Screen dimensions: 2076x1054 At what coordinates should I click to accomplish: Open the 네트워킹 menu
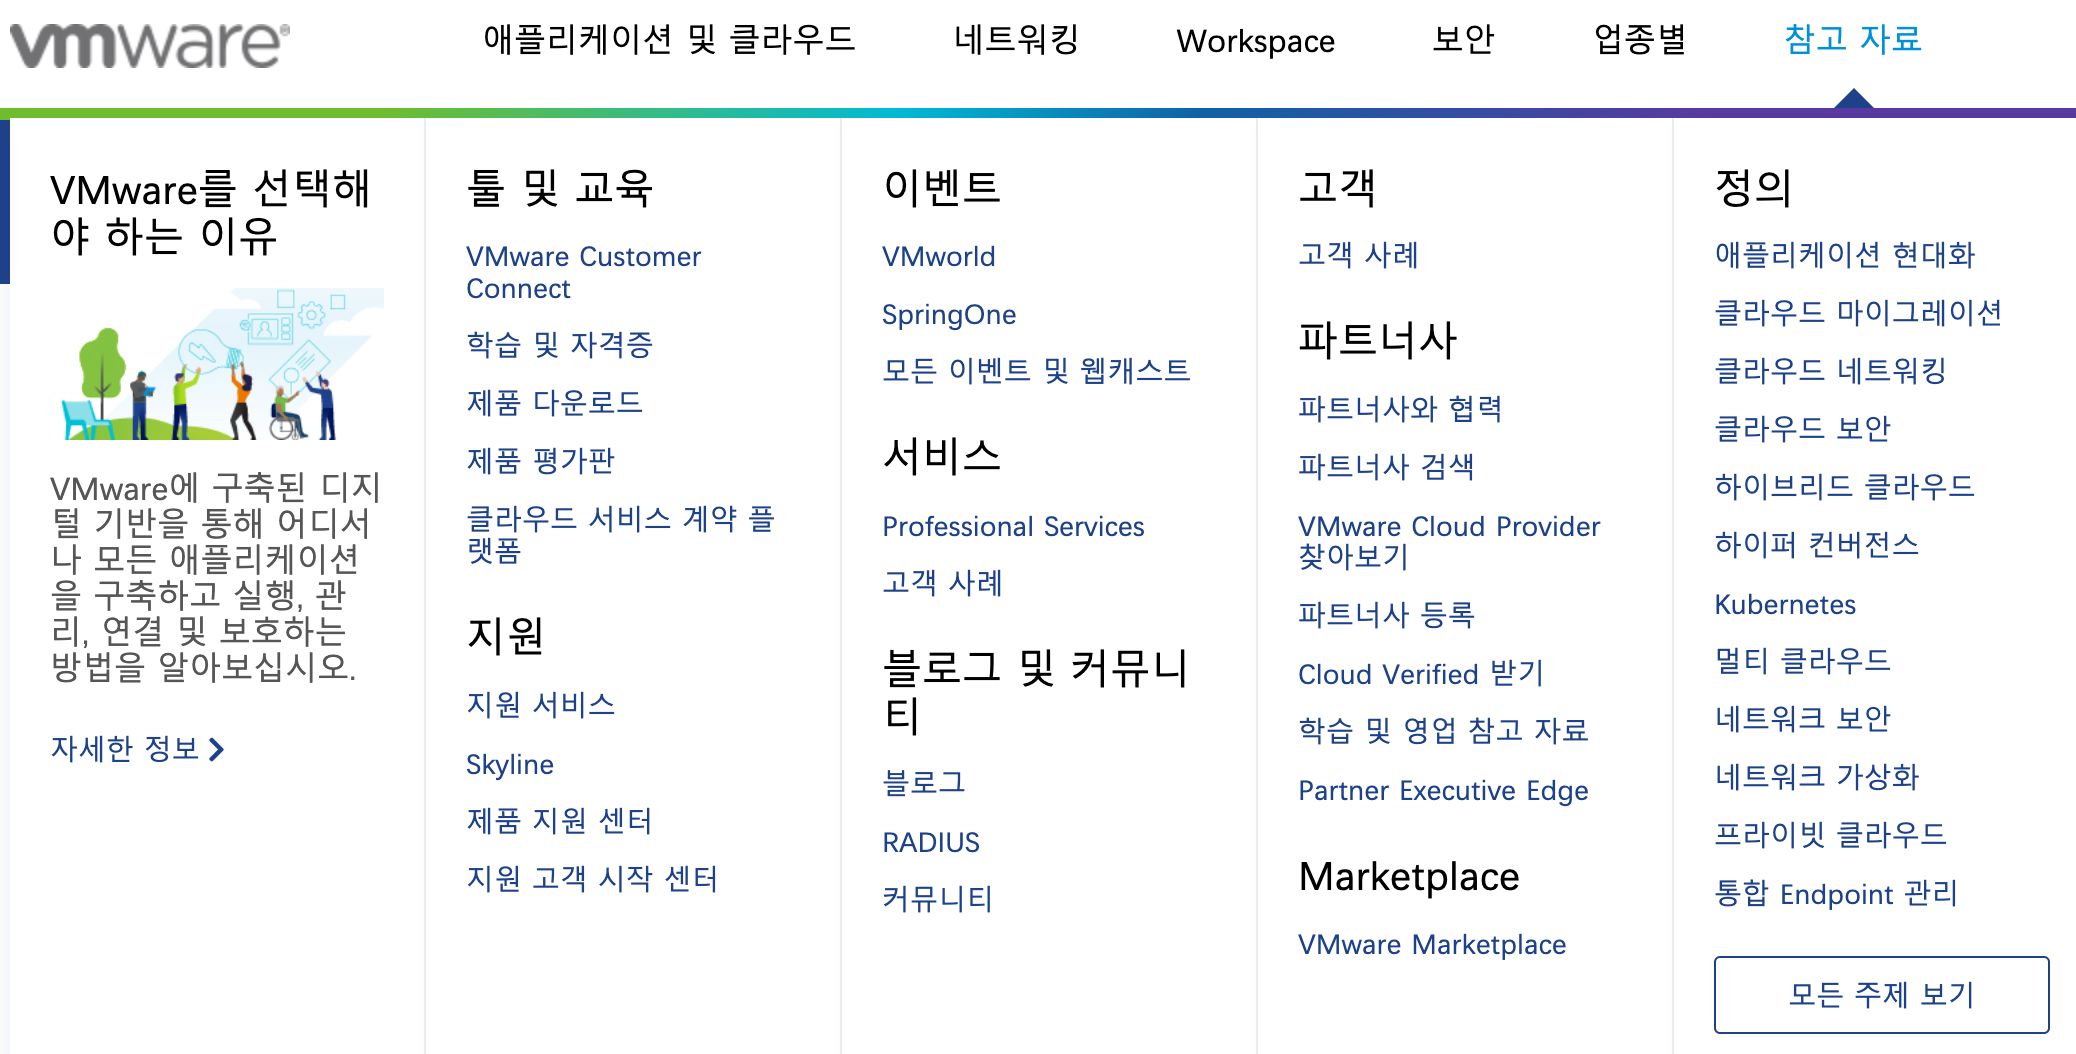click(1016, 40)
